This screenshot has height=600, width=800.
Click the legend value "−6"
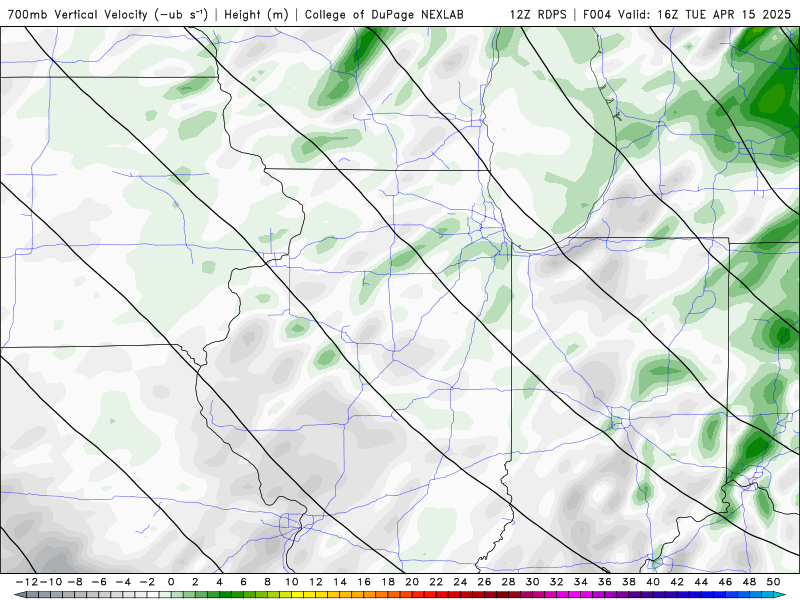coord(98,582)
